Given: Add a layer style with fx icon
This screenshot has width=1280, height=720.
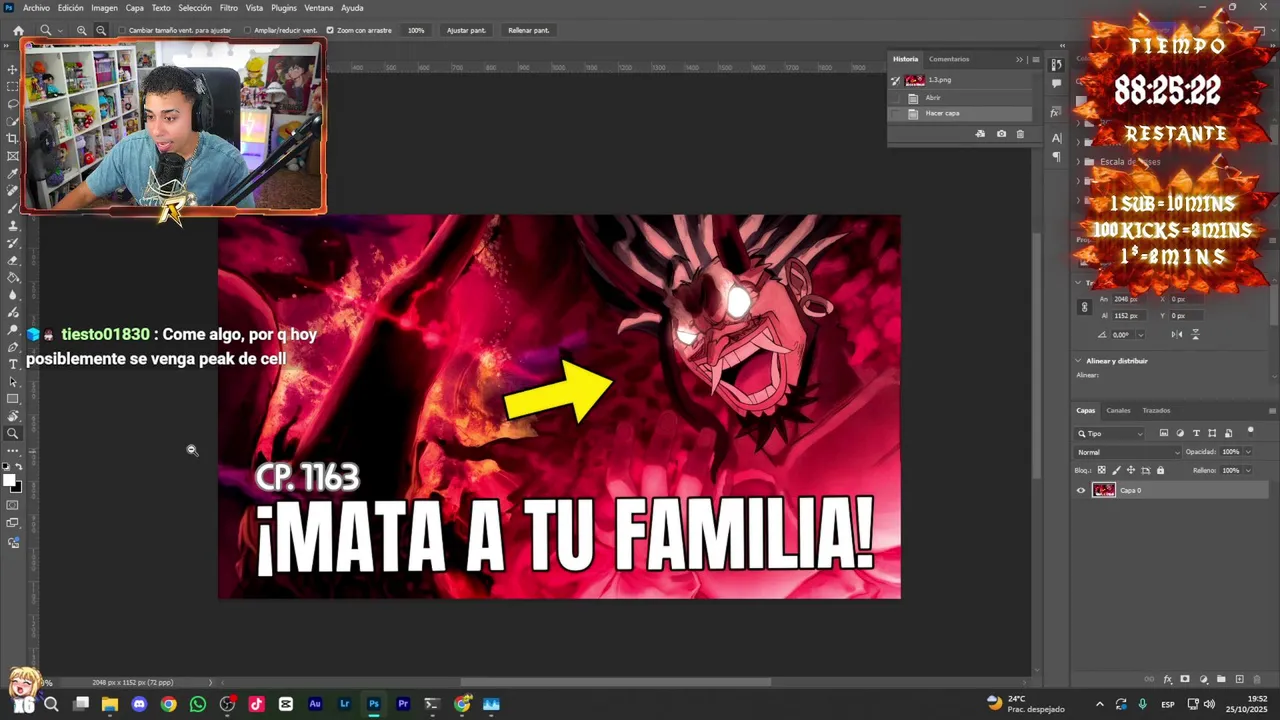Looking at the screenshot, I should [x=1167, y=679].
